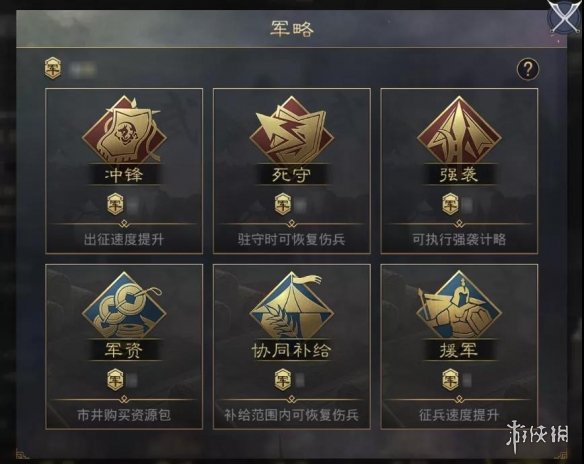This screenshot has height=464, width=584.
Task: Click the 死守 name label
Action: [292, 175]
